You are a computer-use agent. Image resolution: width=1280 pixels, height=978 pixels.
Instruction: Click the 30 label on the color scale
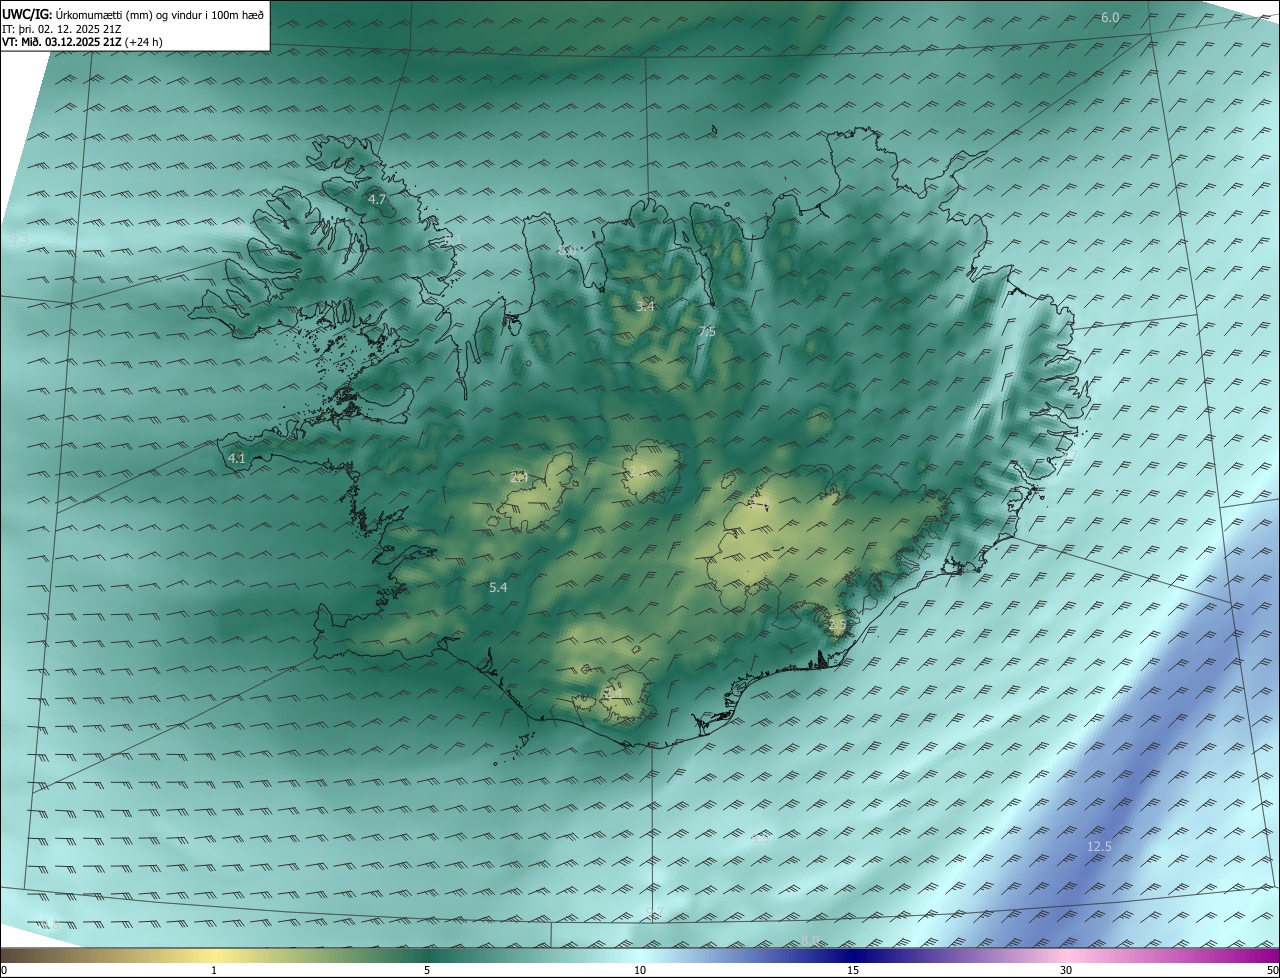pyautogui.click(x=1066, y=970)
